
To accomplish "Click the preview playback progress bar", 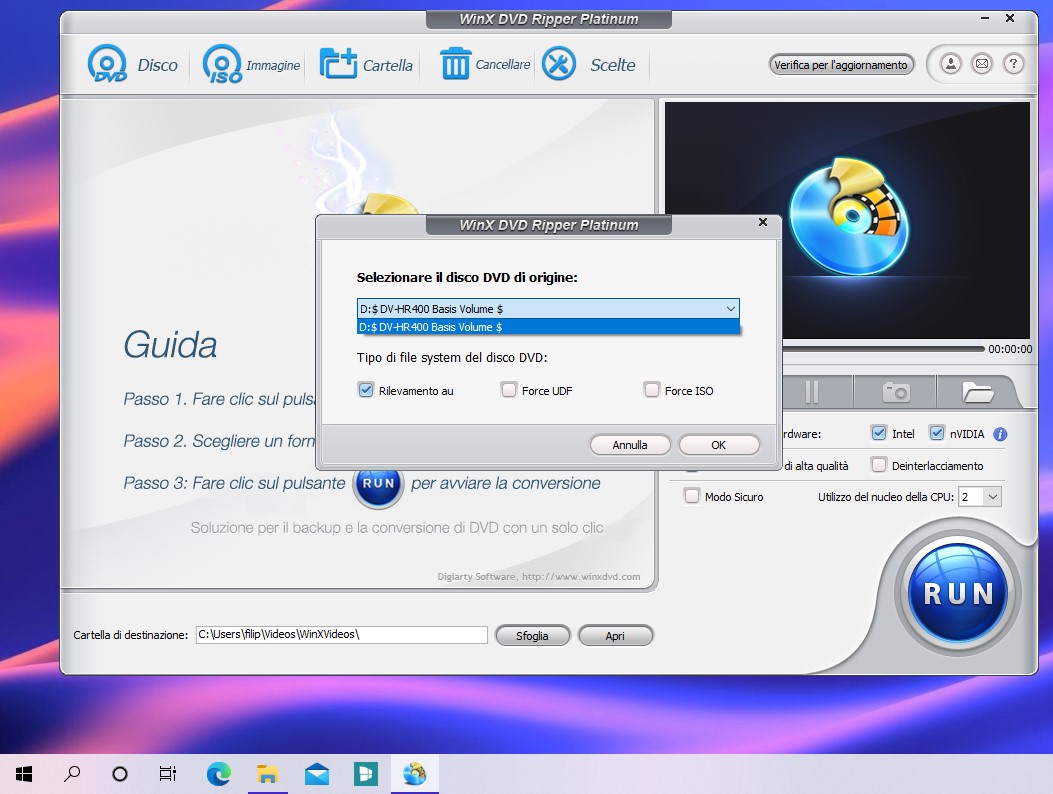I will [883, 349].
